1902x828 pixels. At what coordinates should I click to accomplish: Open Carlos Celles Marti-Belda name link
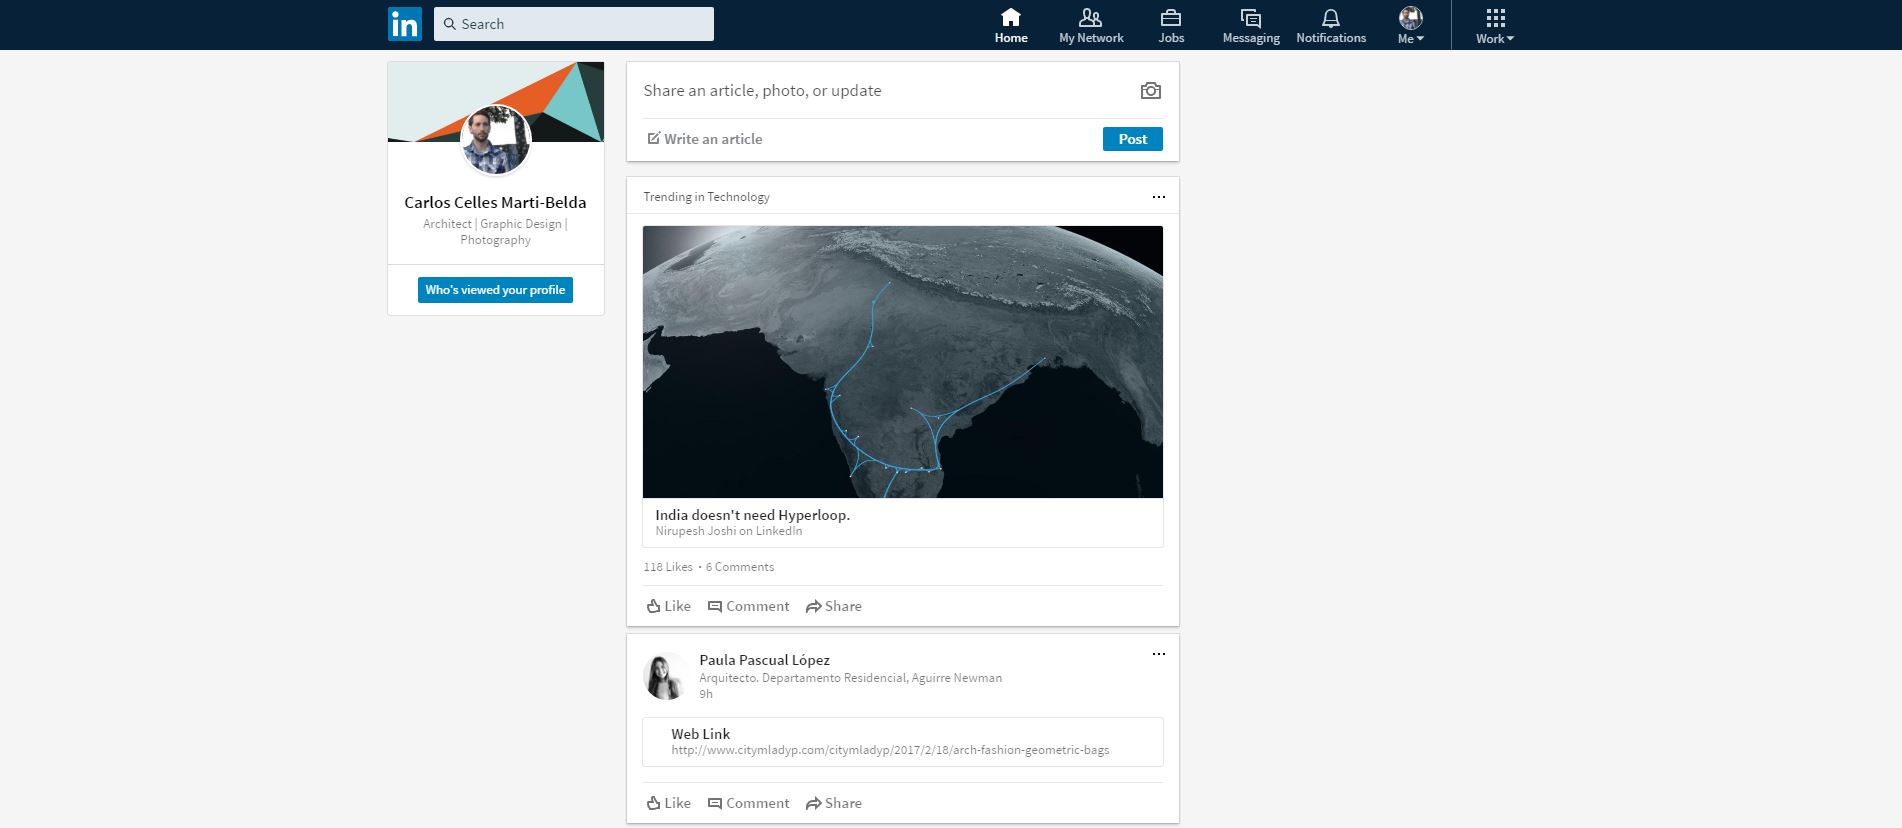[x=495, y=202]
